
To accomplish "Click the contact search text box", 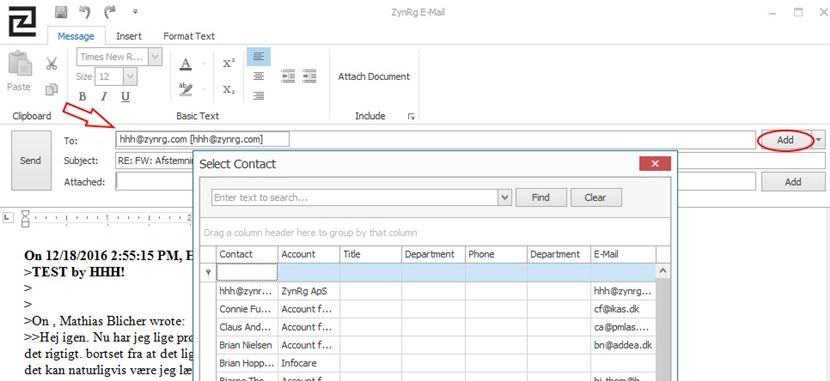I will coord(355,197).
